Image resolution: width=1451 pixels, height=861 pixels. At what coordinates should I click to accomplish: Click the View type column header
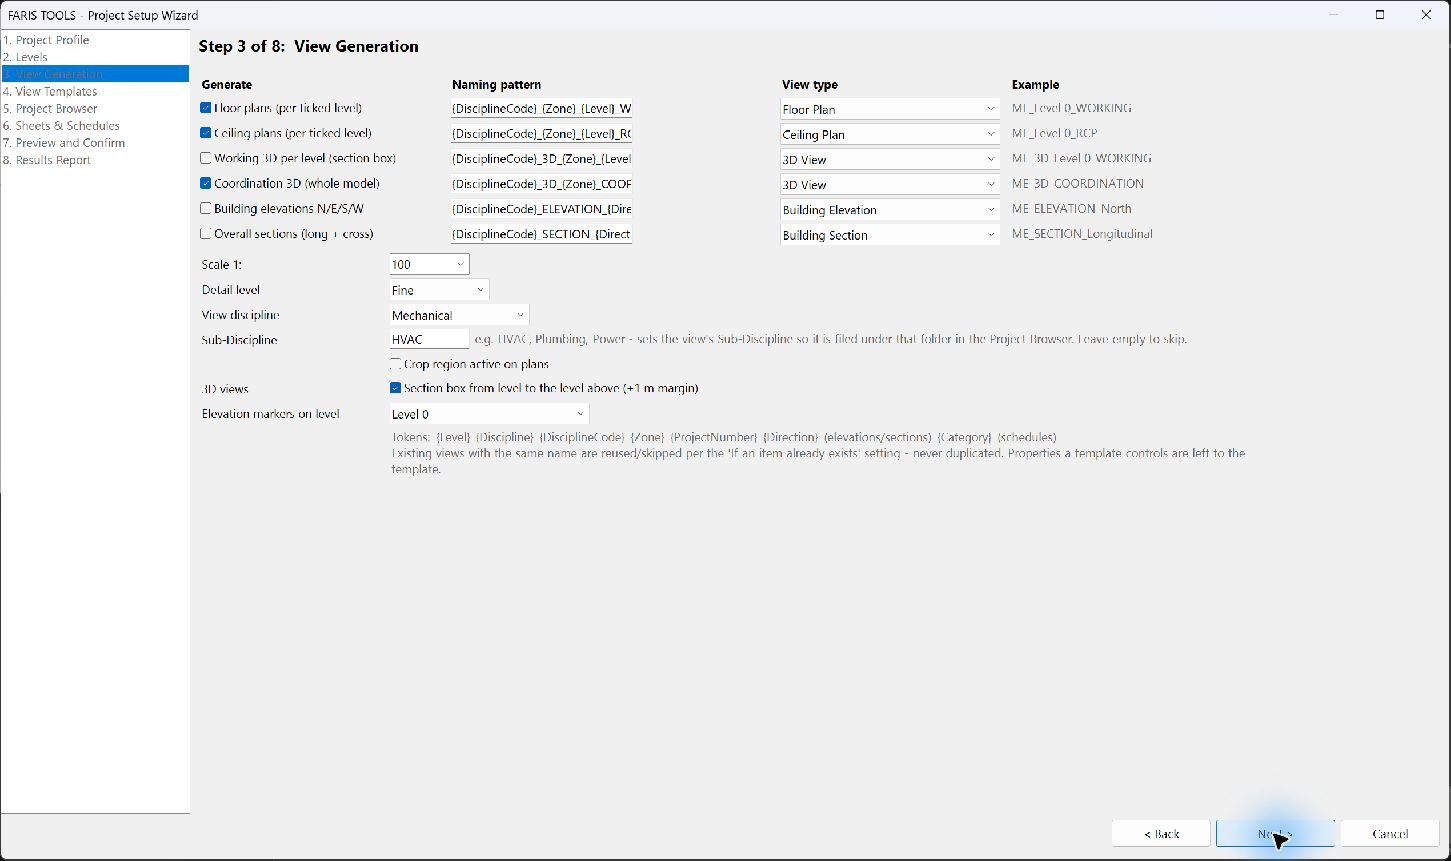[810, 85]
